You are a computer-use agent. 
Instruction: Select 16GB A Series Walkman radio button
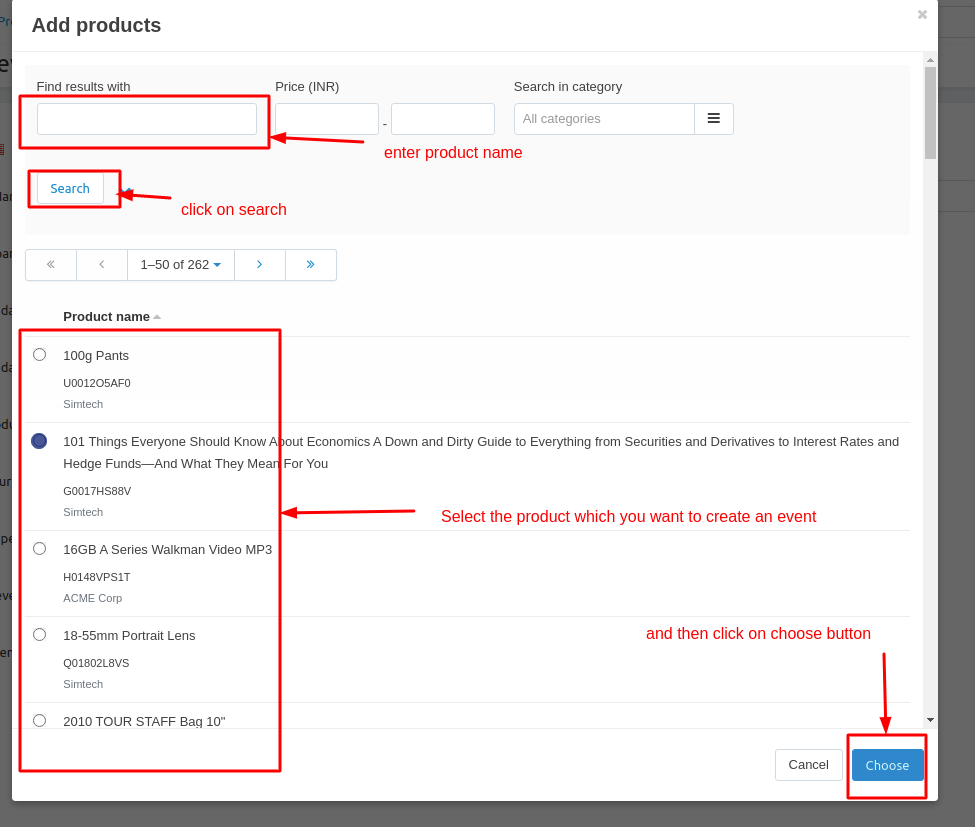(39, 549)
